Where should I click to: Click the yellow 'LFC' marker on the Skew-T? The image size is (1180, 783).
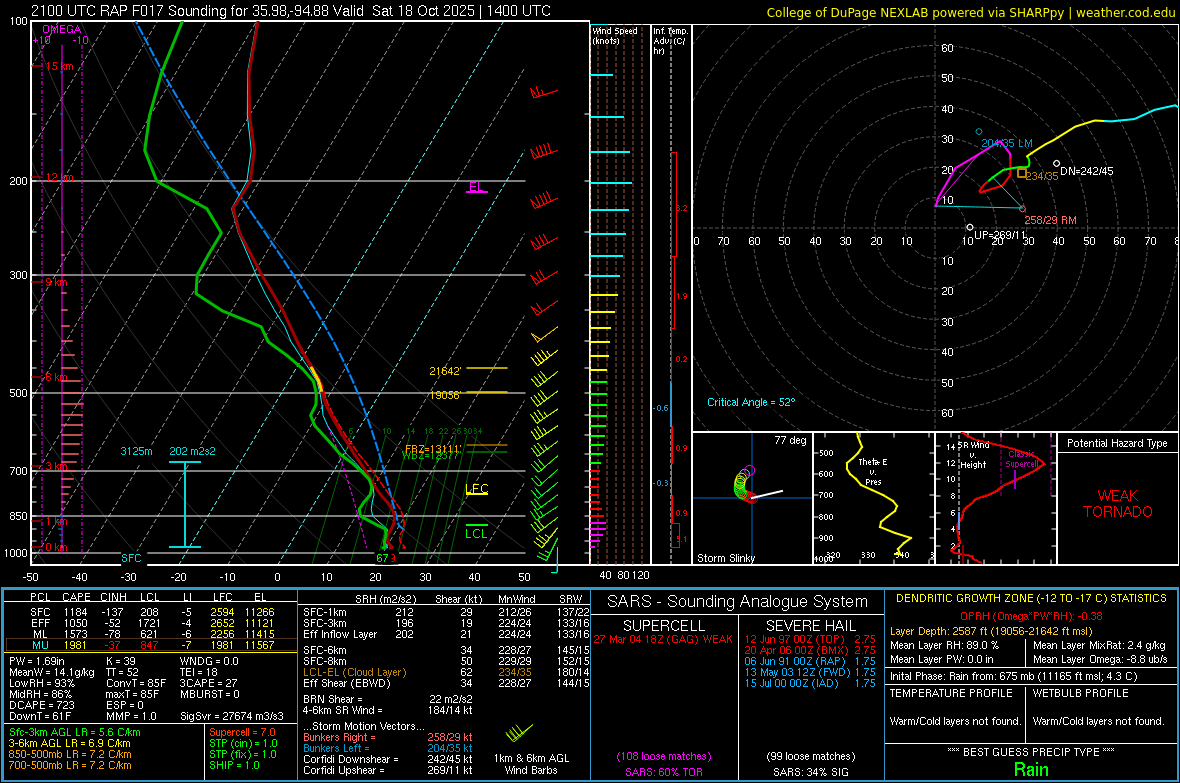[x=476, y=489]
